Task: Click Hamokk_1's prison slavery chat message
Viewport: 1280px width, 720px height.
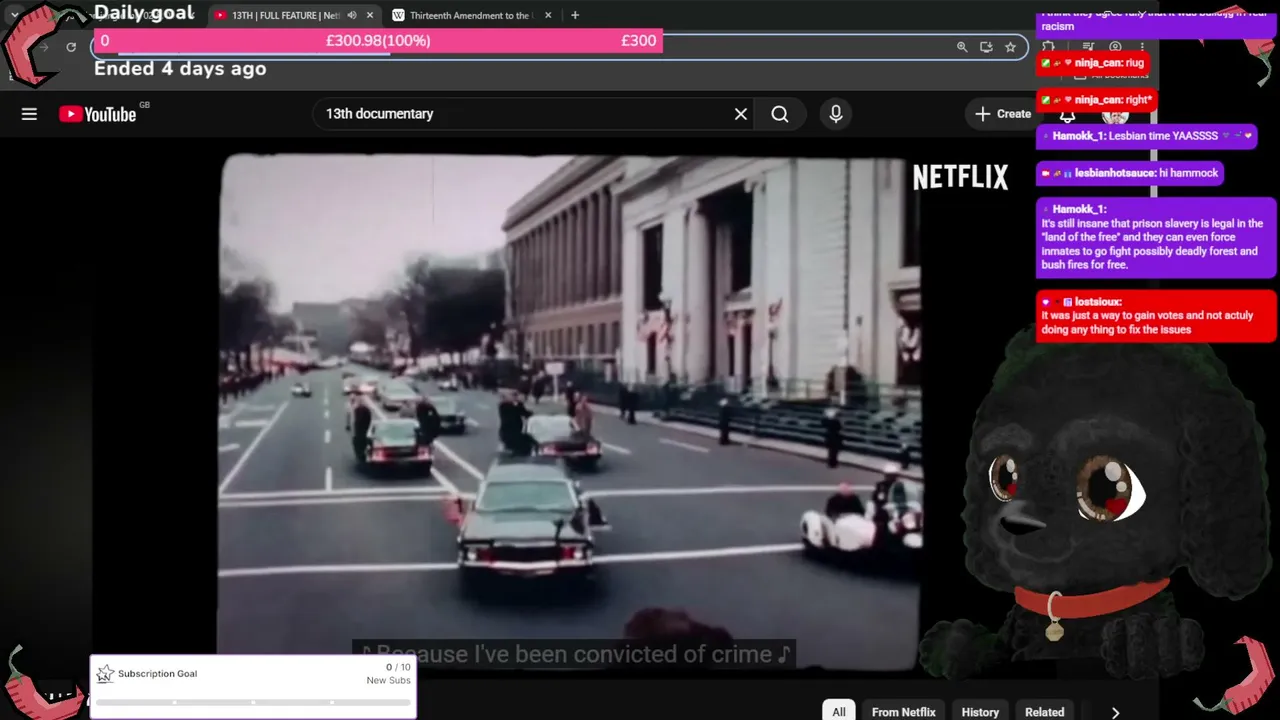Action: click(1156, 238)
